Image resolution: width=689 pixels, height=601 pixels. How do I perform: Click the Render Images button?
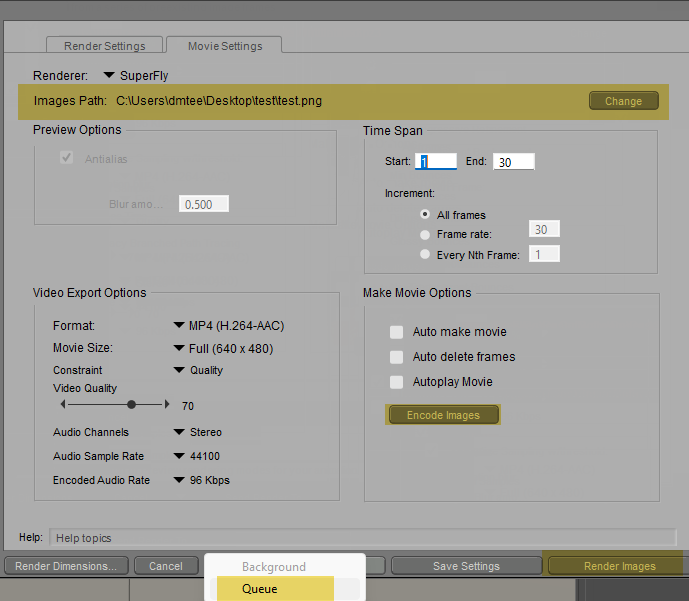tap(619, 566)
